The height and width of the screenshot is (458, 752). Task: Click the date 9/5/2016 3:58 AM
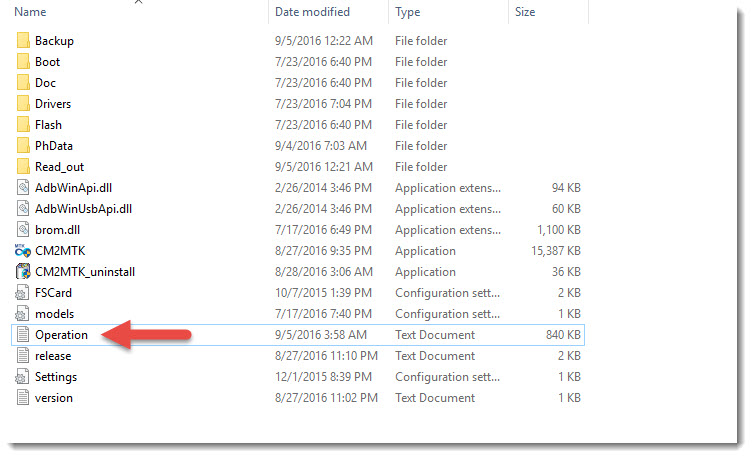click(321, 335)
